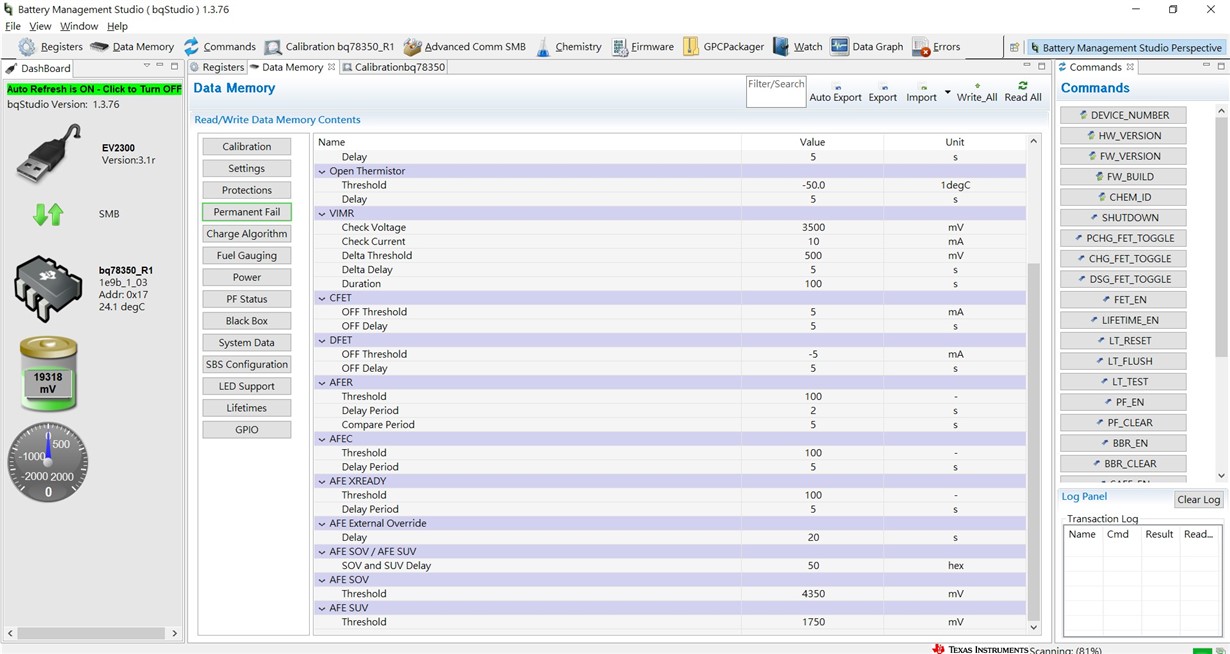
Task: Launch GPCPackager from the toolbar
Action: [723, 47]
